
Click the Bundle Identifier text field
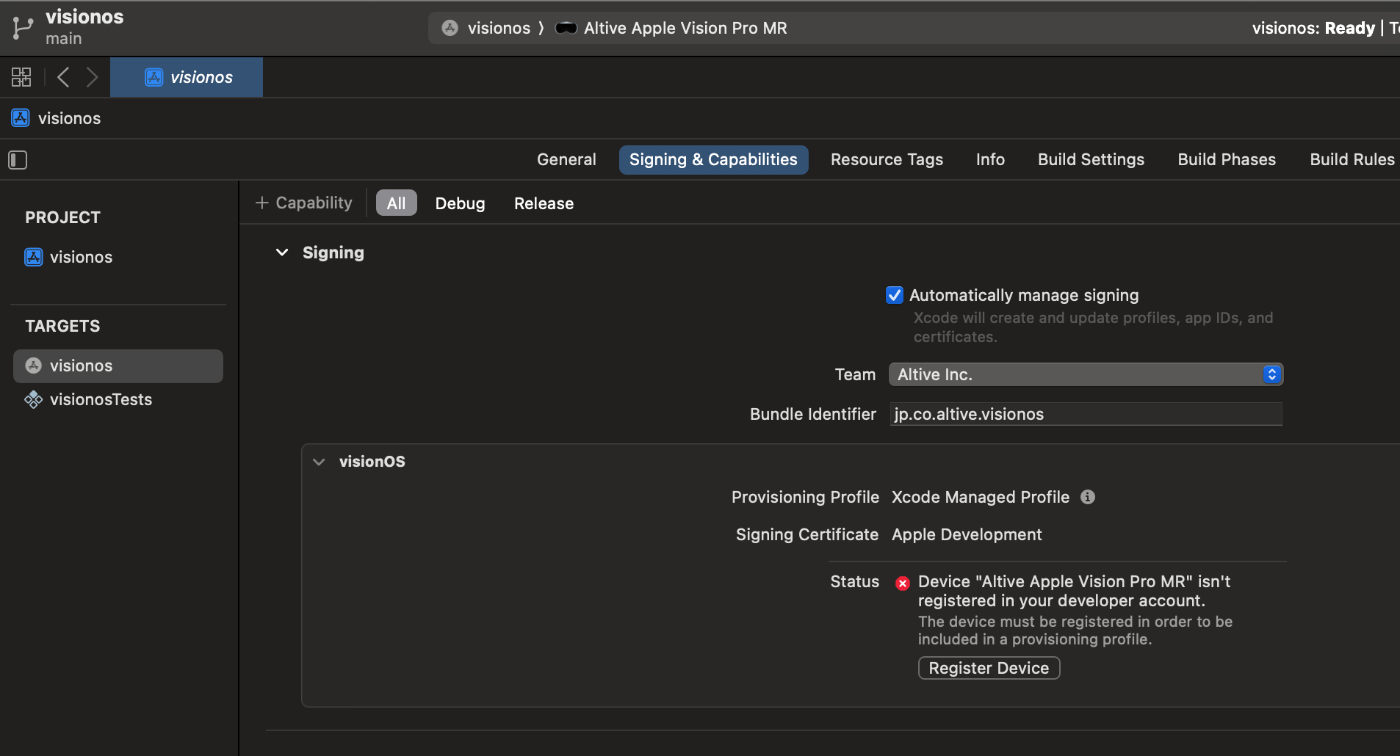click(1086, 414)
